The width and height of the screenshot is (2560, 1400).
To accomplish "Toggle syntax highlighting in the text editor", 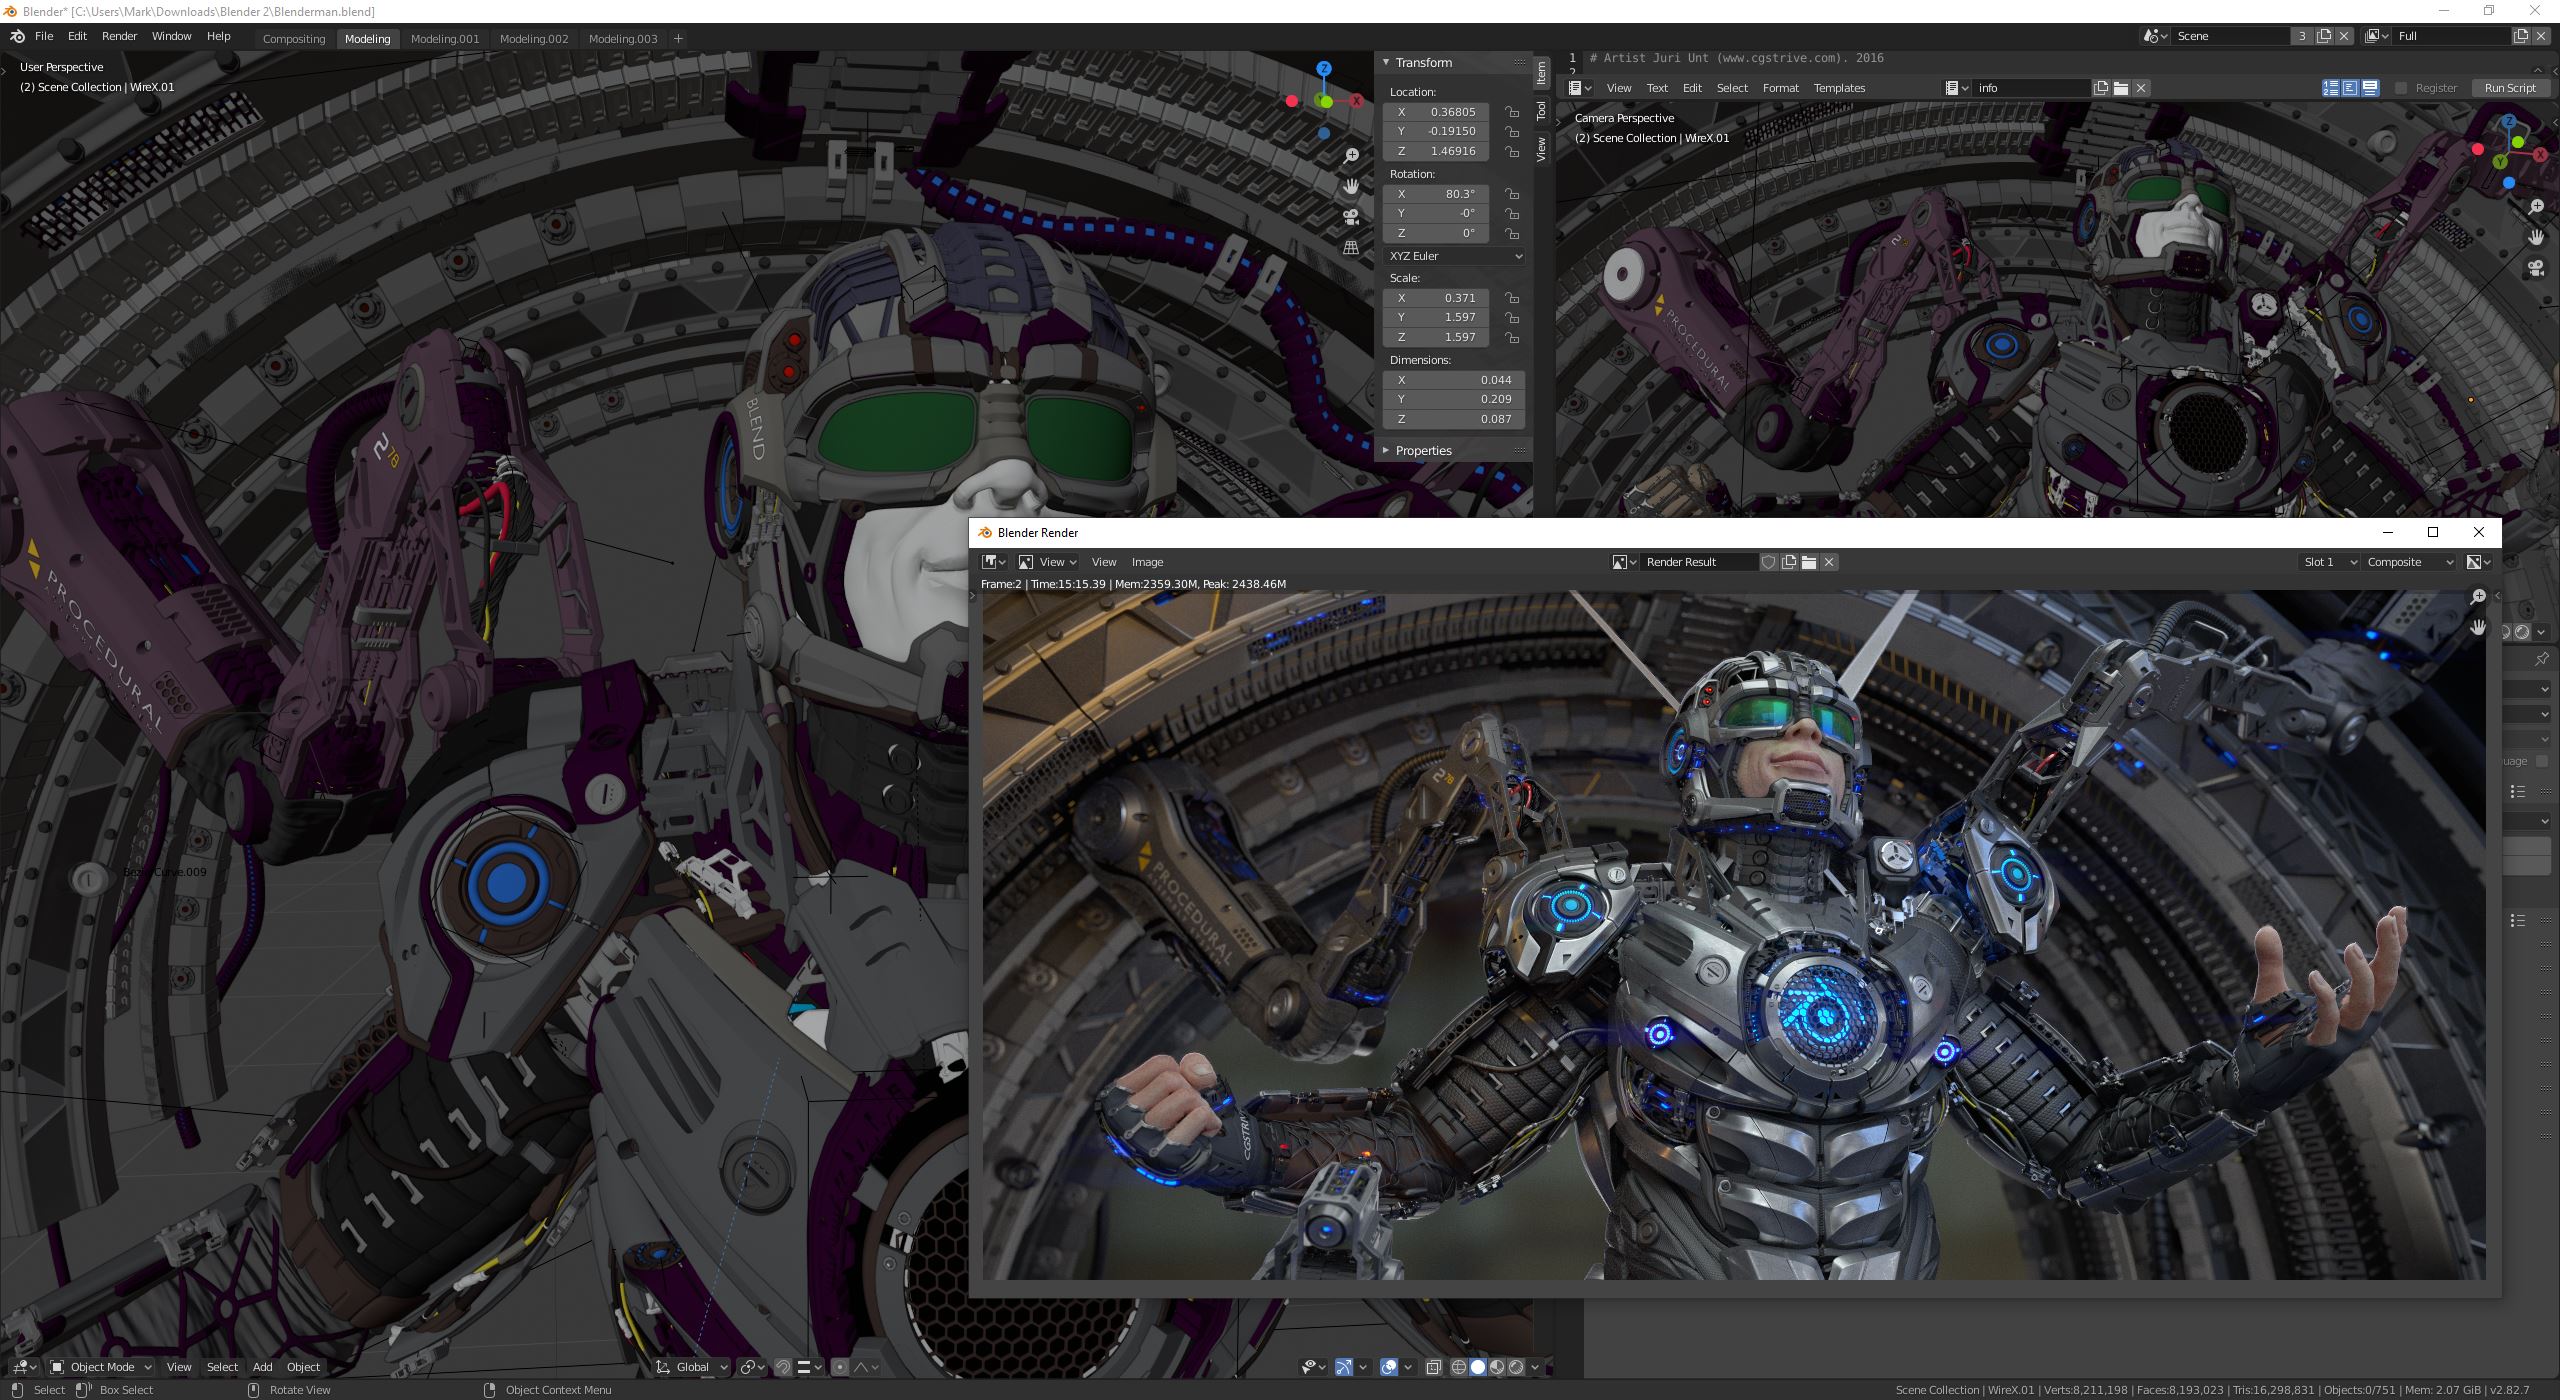I will [x=2370, y=88].
